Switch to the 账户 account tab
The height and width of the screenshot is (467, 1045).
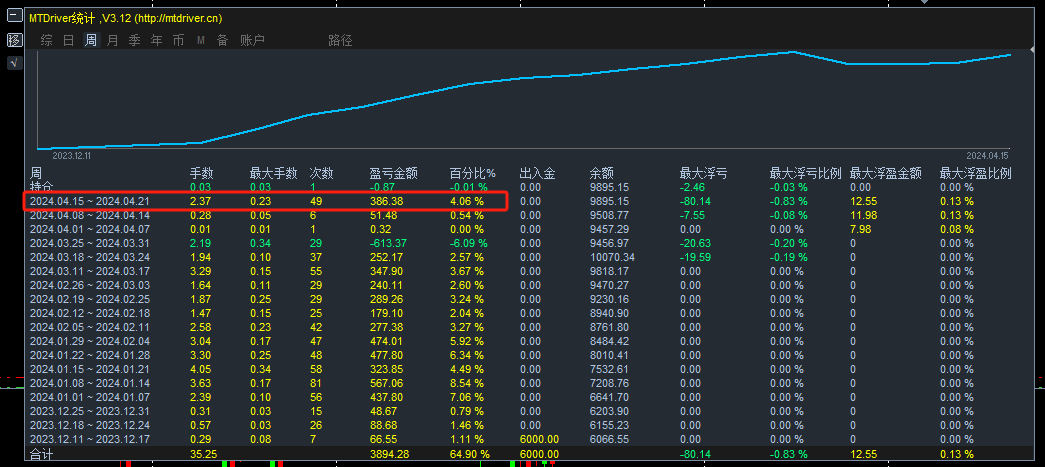click(253, 41)
